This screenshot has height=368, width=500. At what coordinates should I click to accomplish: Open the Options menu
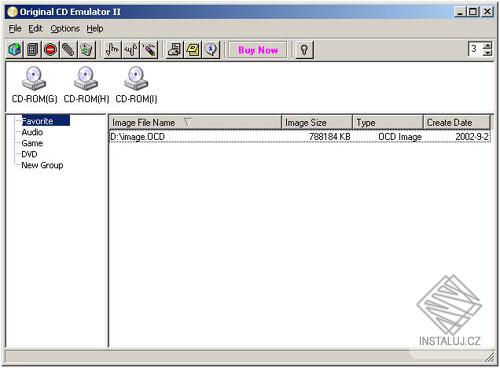[65, 29]
